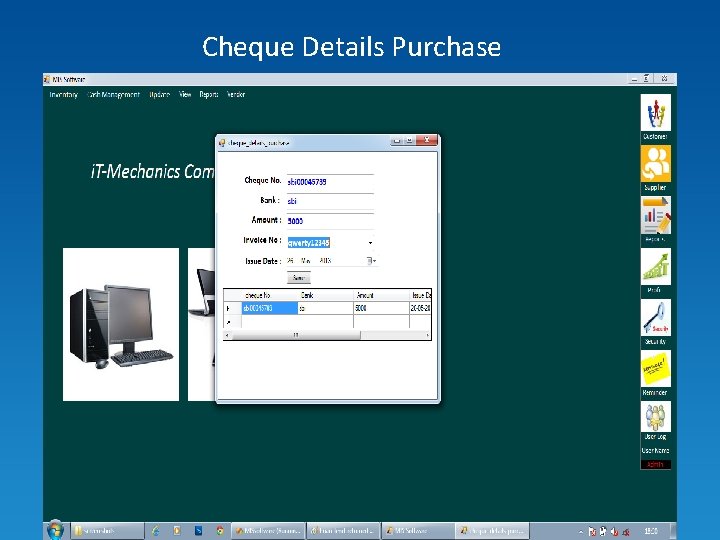Open the Inventory menu
720x540 pixels.
(x=63, y=95)
